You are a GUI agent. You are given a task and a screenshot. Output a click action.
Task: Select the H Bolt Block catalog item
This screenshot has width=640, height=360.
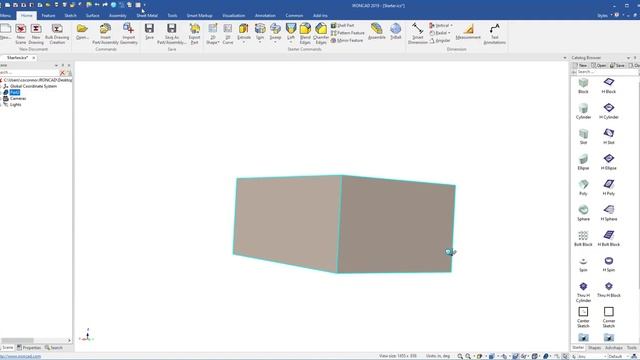pos(609,238)
